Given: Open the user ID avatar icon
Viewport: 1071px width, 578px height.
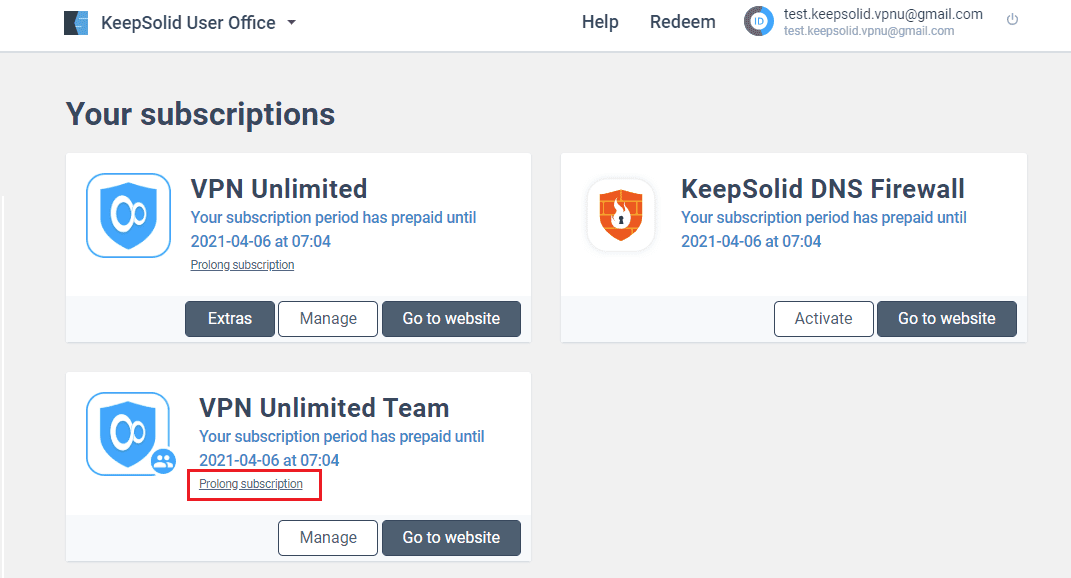Looking at the screenshot, I should pos(758,21).
